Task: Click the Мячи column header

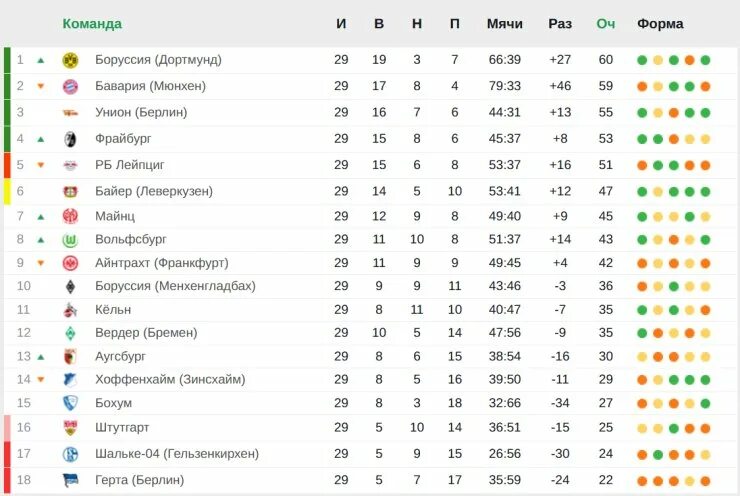Action: pyautogui.click(x=505, y=24)
